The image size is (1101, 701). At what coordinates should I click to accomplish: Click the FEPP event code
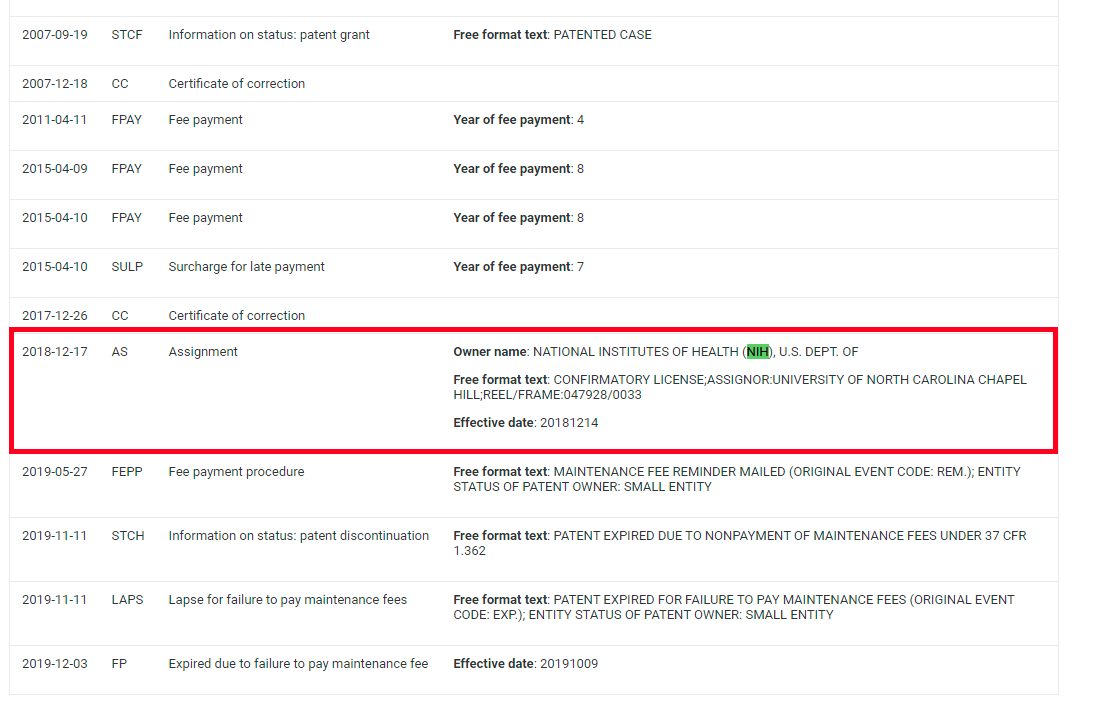(127, 472)
